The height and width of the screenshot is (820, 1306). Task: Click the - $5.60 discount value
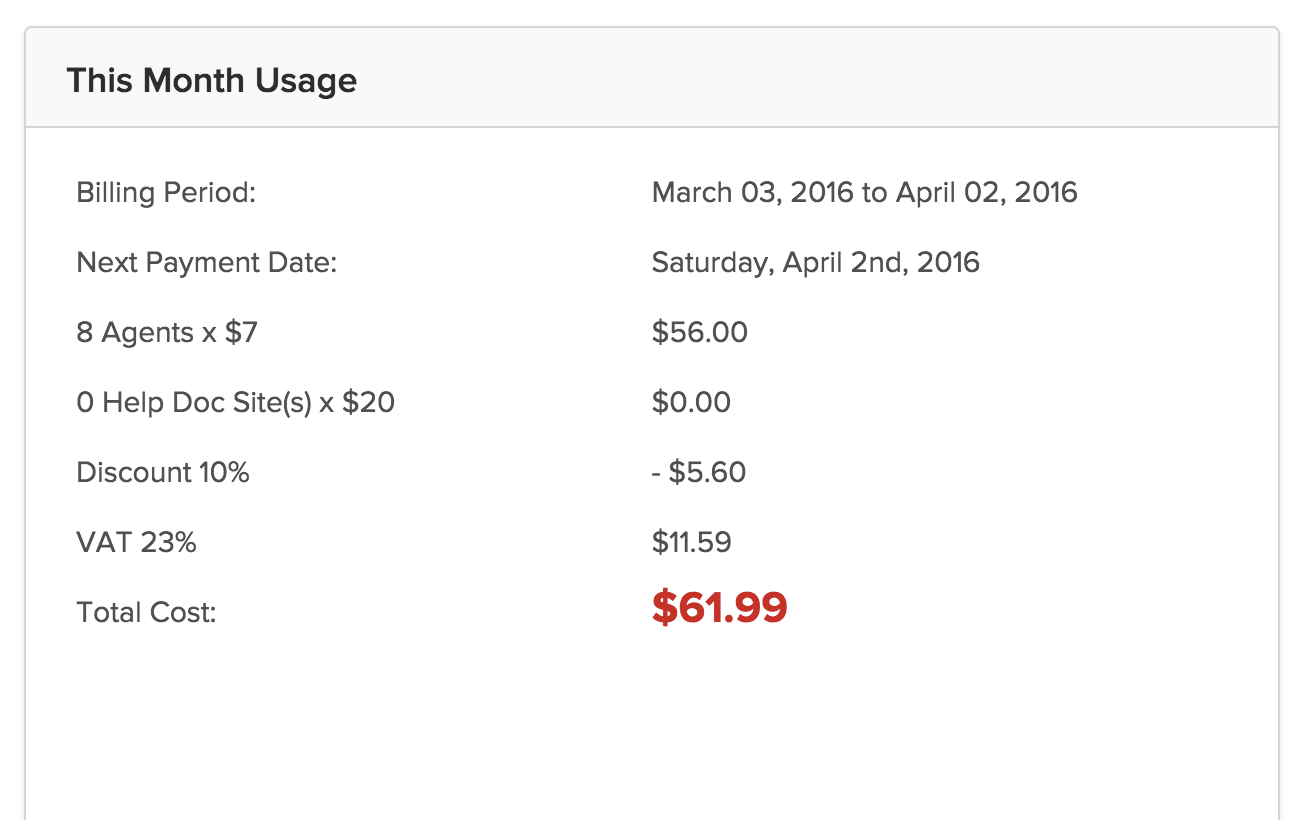click(699, 472)
